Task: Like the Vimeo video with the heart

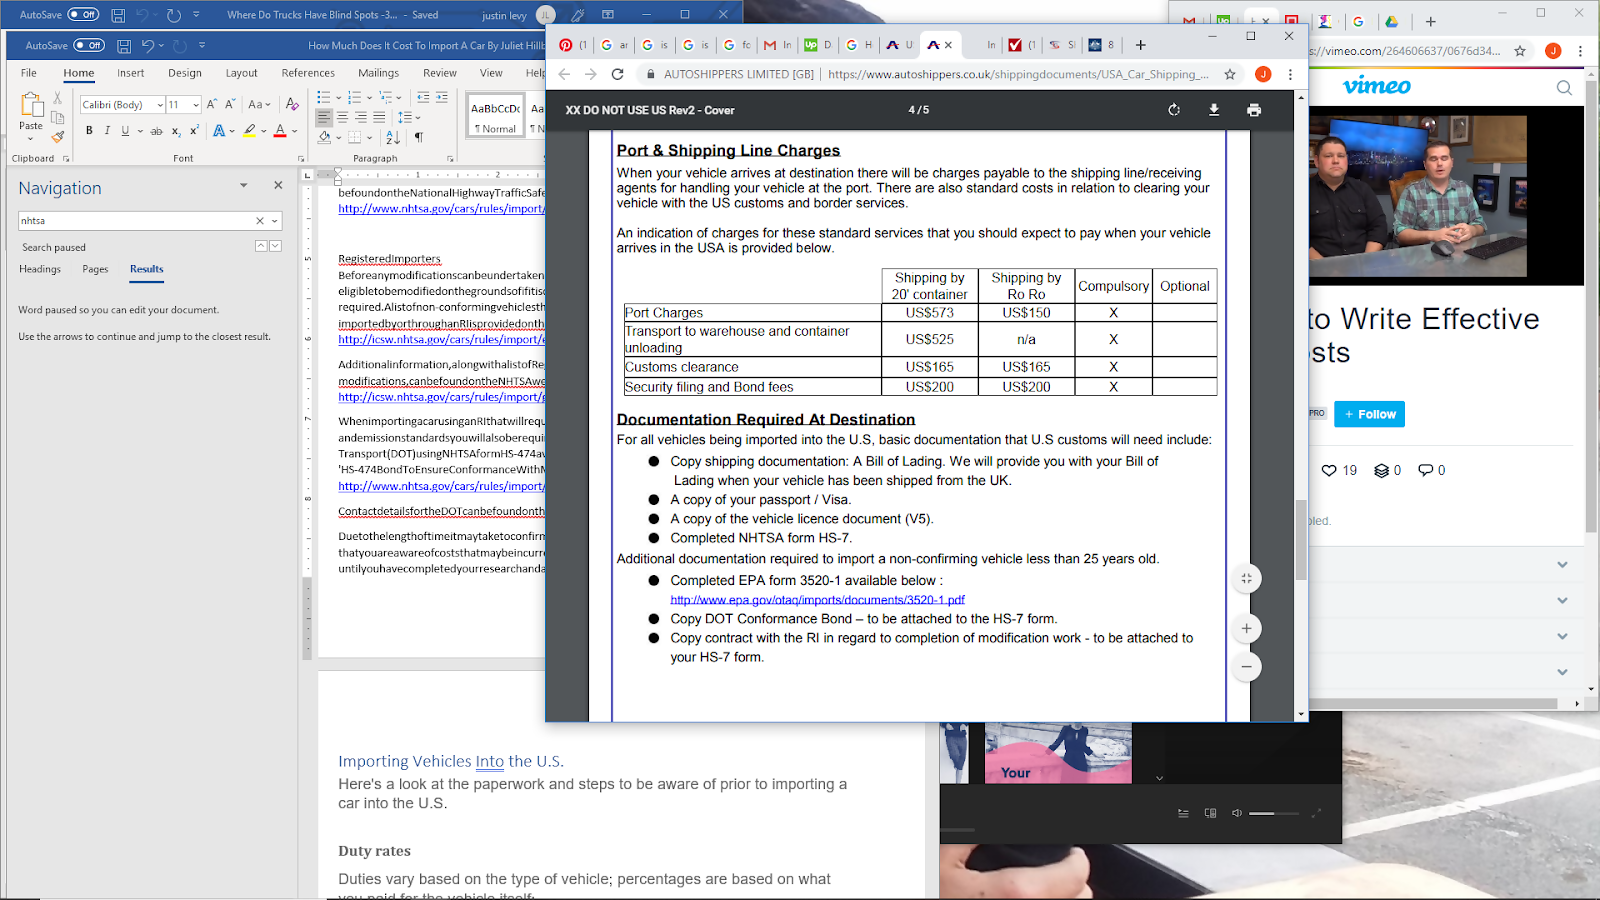Action: [1329, 471]
